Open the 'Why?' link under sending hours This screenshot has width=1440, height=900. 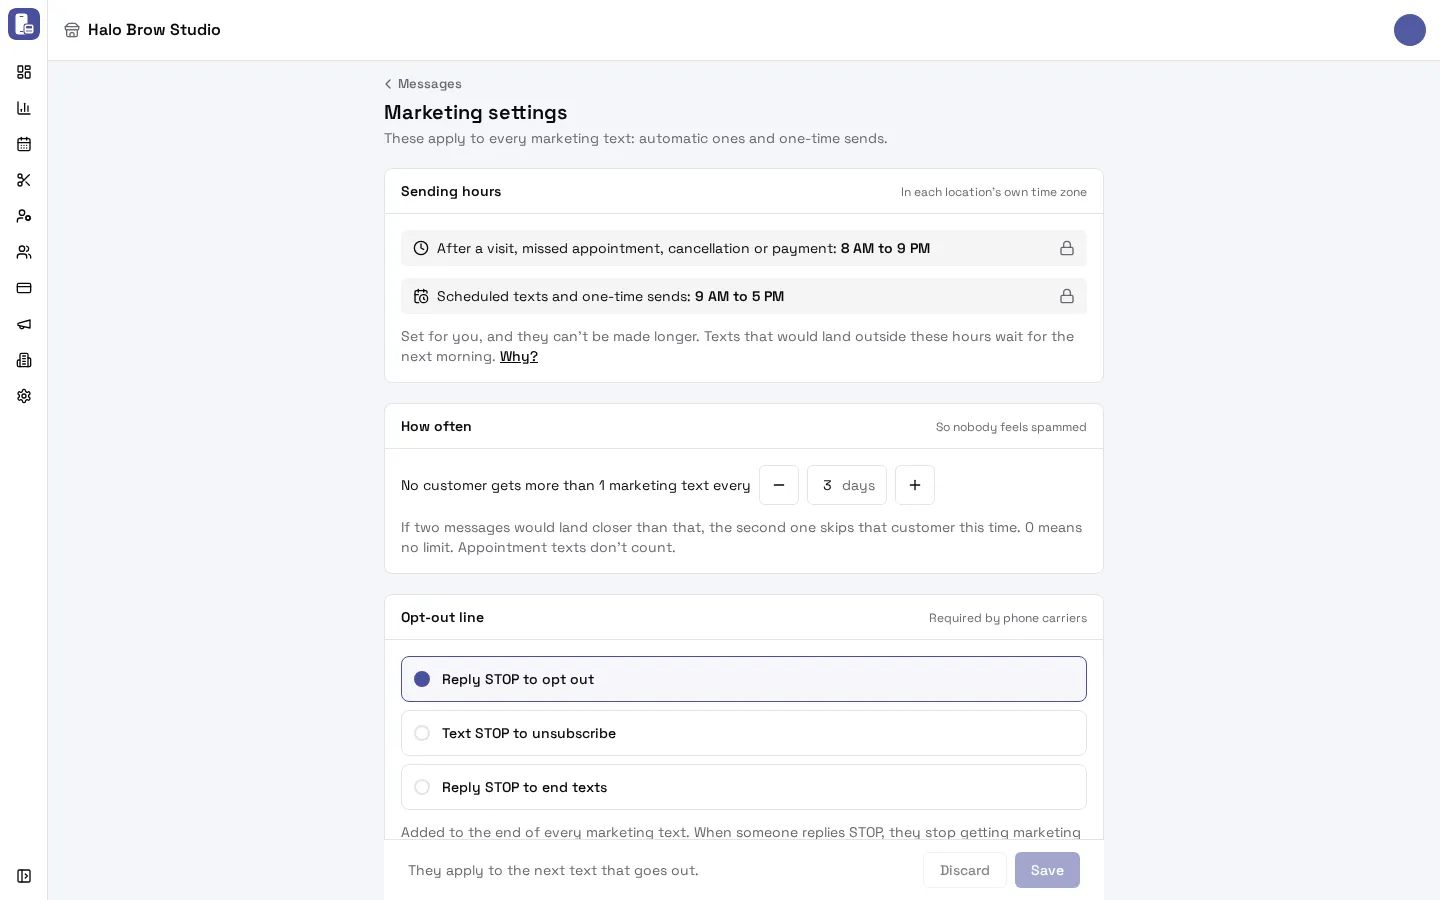519,357
